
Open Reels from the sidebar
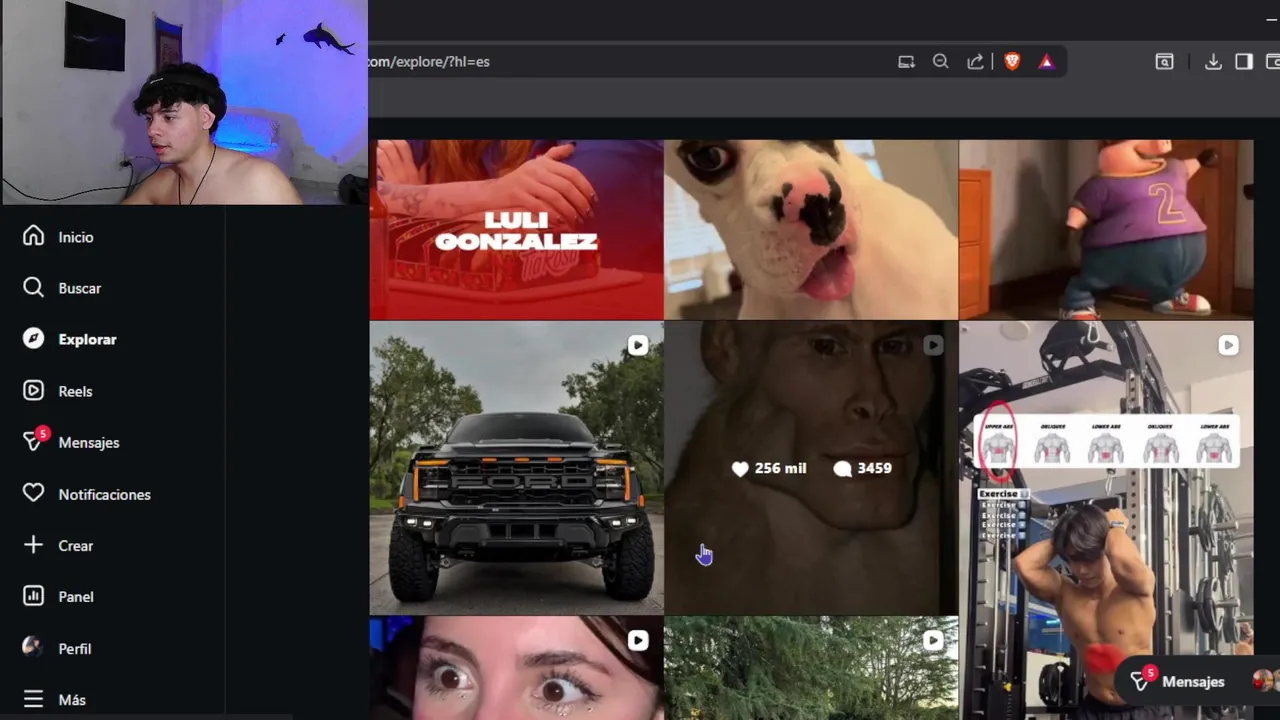(59, 391)
